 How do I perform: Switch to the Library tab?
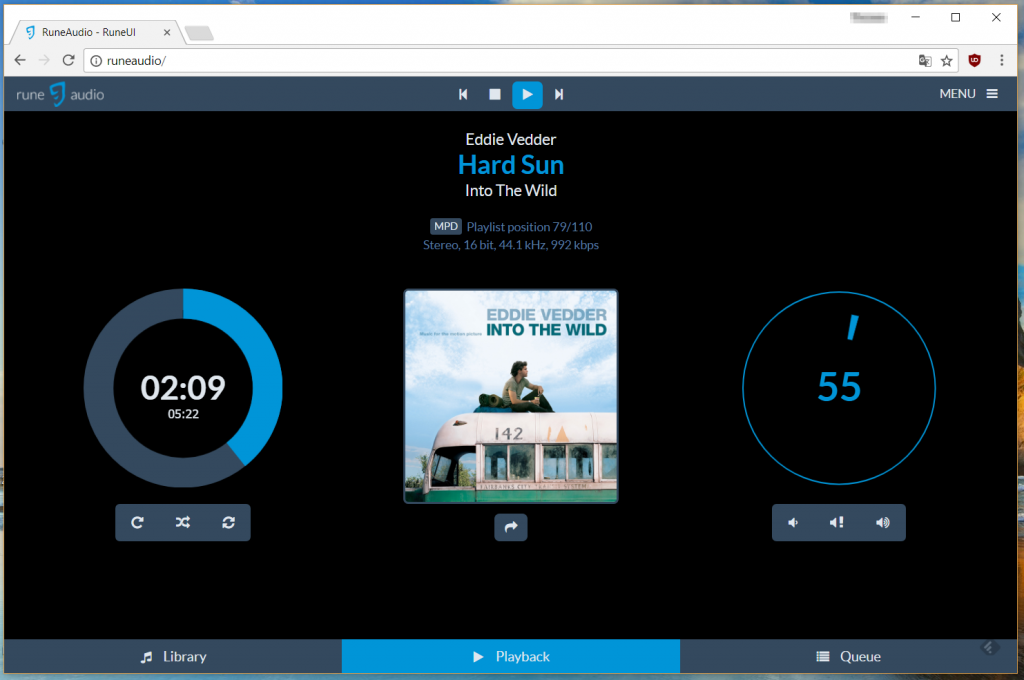click(171, 656)
